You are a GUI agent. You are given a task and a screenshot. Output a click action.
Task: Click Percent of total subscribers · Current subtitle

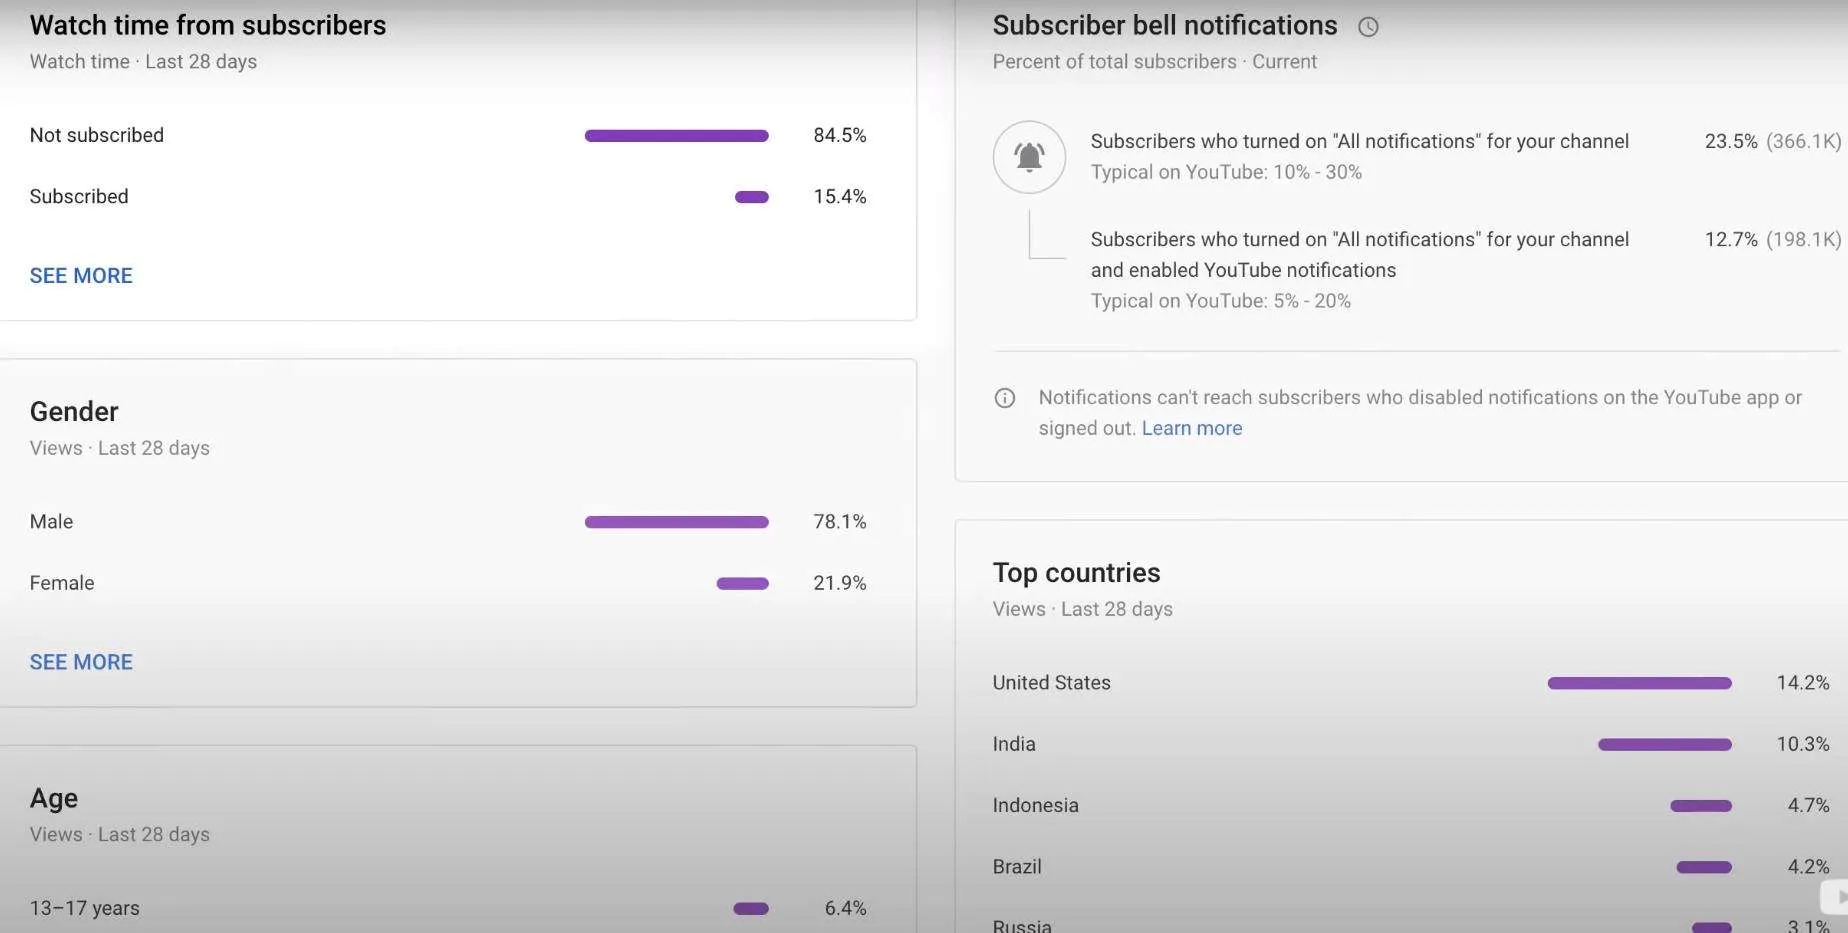[1155, 62]
